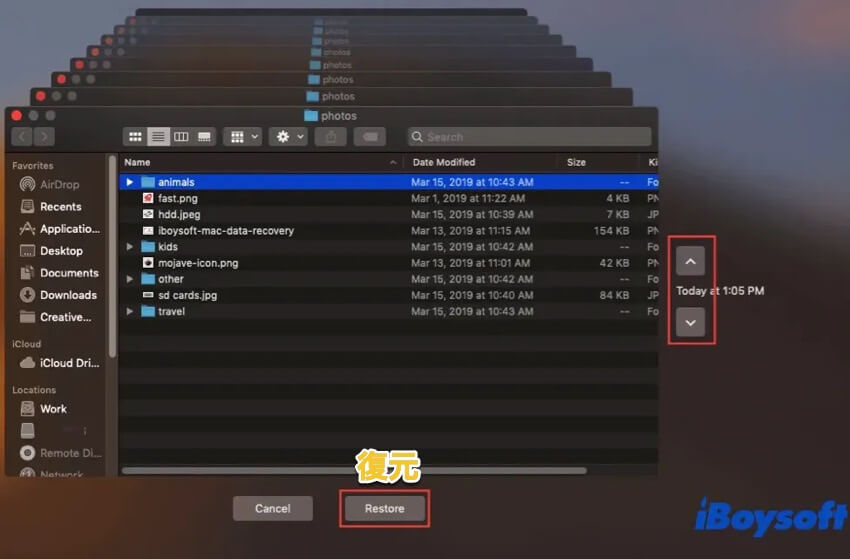Expand the kids folder disclosure triangle
This screenshot has height=559, width=850.
(130, 247)
